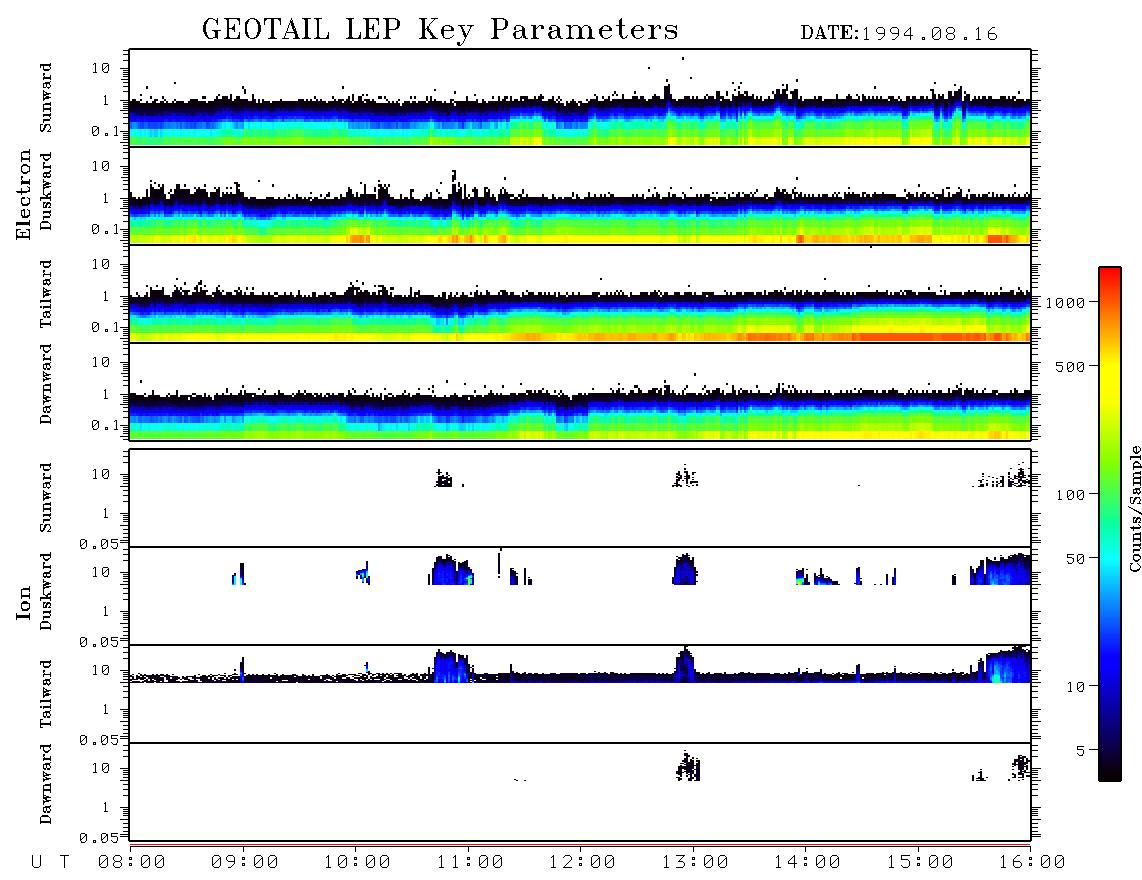Click the Electron Sunward spectrogram panel
The image size is (1142, 880).
tap(580, 98)
